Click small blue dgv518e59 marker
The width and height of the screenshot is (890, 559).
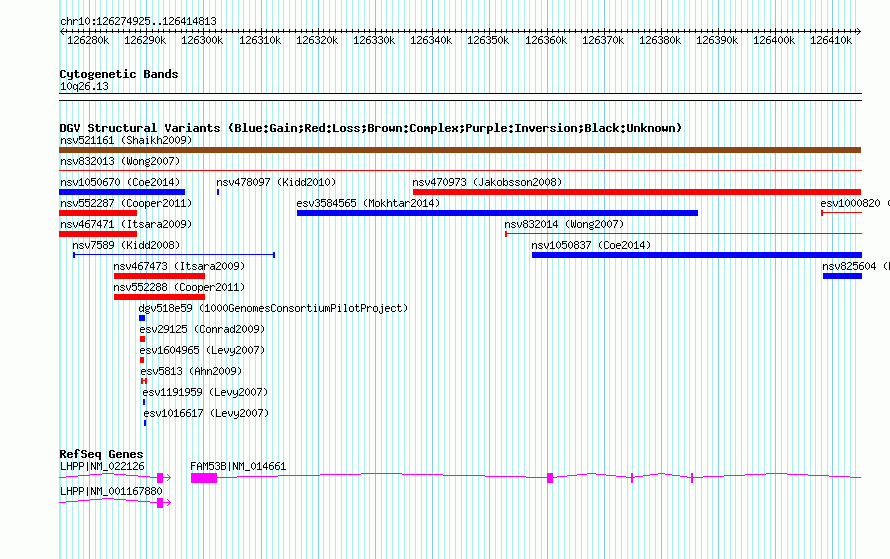142,318
